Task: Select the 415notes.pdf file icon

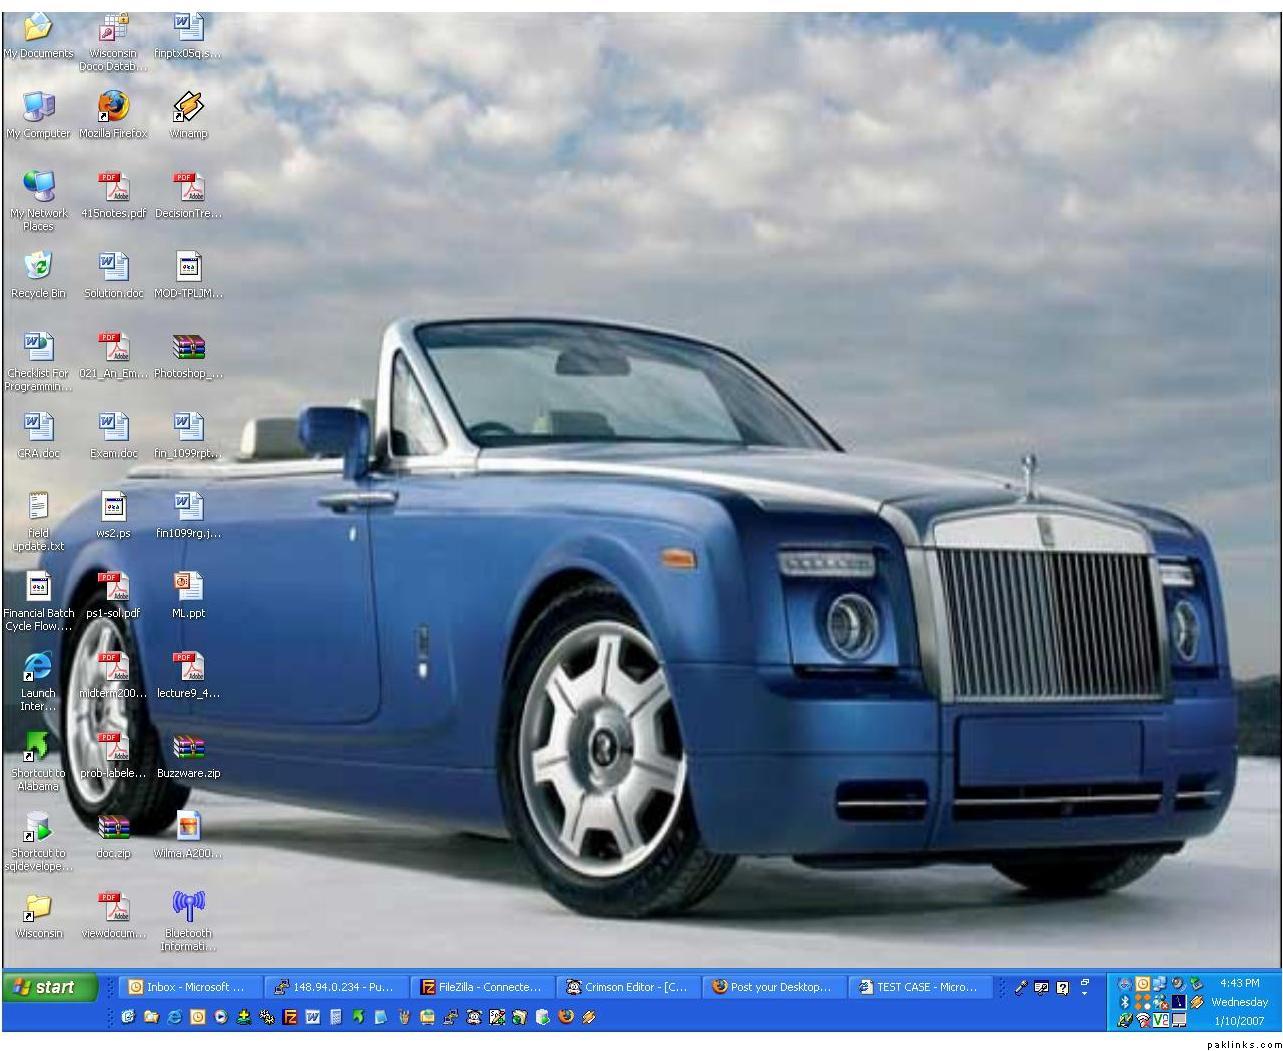Action: pos(113,187)
